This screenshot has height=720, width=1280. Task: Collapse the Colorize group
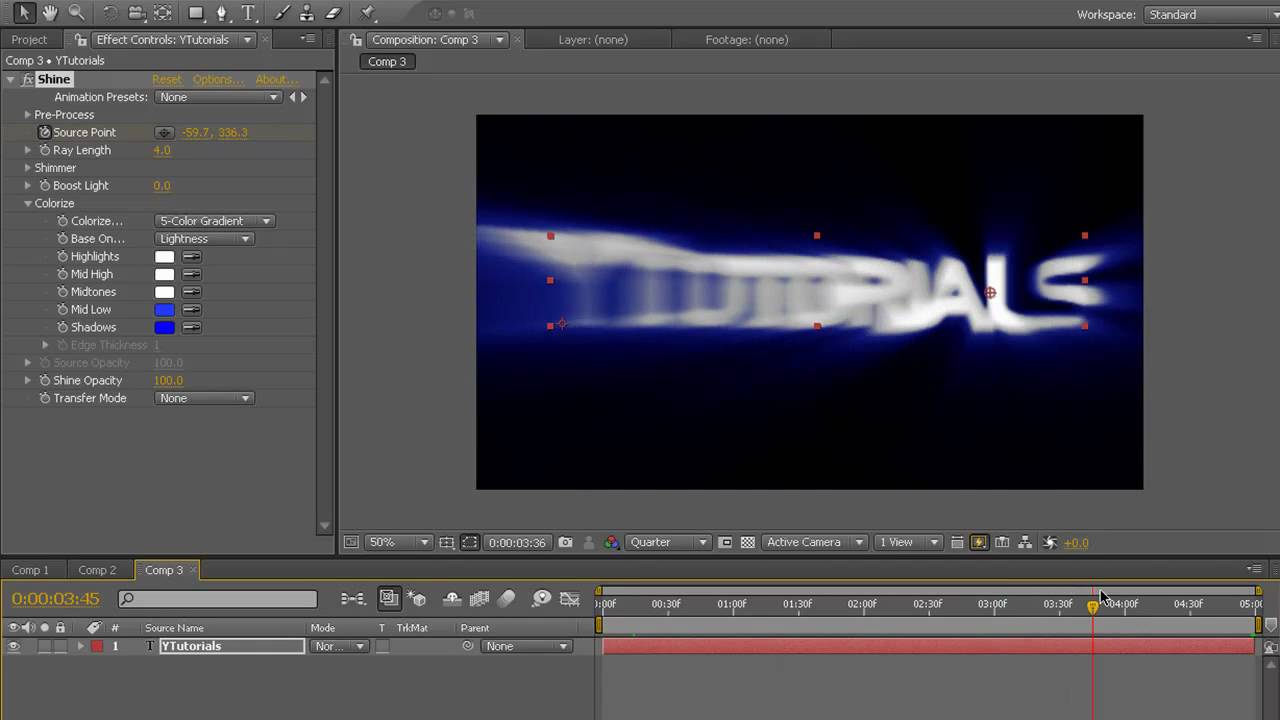point(28,203)
